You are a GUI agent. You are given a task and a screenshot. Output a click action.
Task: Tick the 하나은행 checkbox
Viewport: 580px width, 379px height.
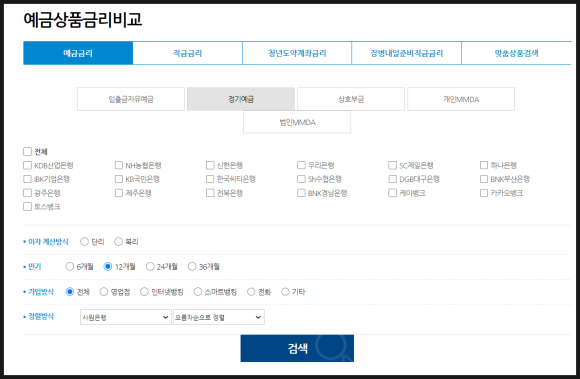click(484, 165)
